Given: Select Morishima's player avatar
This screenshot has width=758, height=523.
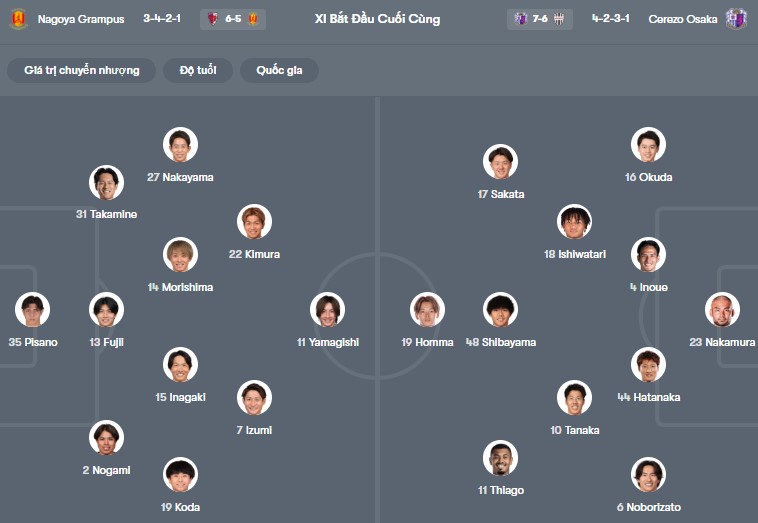Looking at the screenshot, I should click(x=180, y=255).
